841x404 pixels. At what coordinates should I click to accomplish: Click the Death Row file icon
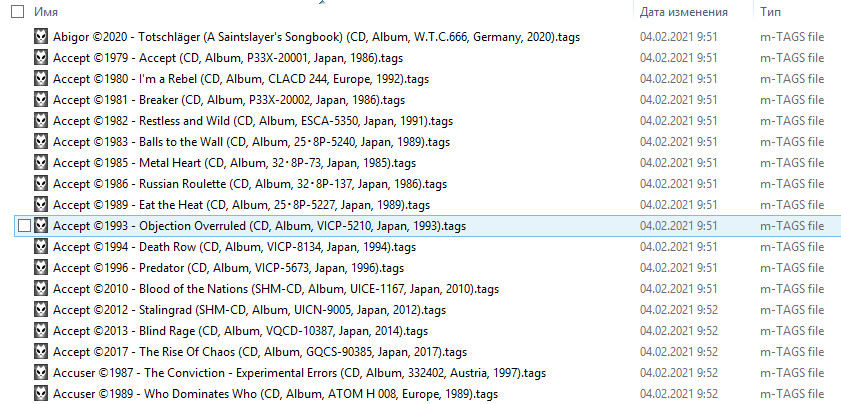41,247
